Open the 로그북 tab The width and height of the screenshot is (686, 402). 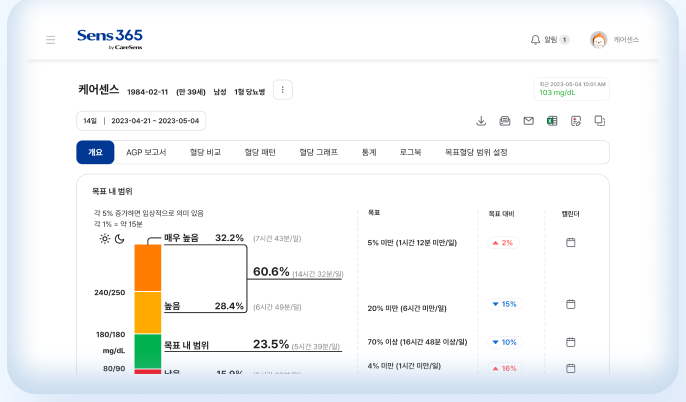[x=410, y=152]
